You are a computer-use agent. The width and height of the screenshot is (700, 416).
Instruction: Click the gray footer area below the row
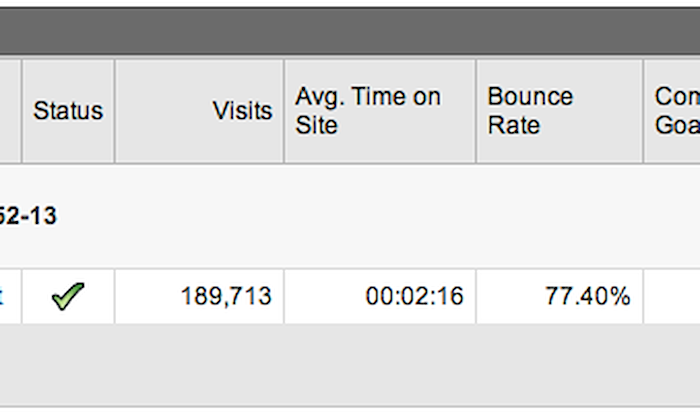[350, 365]
